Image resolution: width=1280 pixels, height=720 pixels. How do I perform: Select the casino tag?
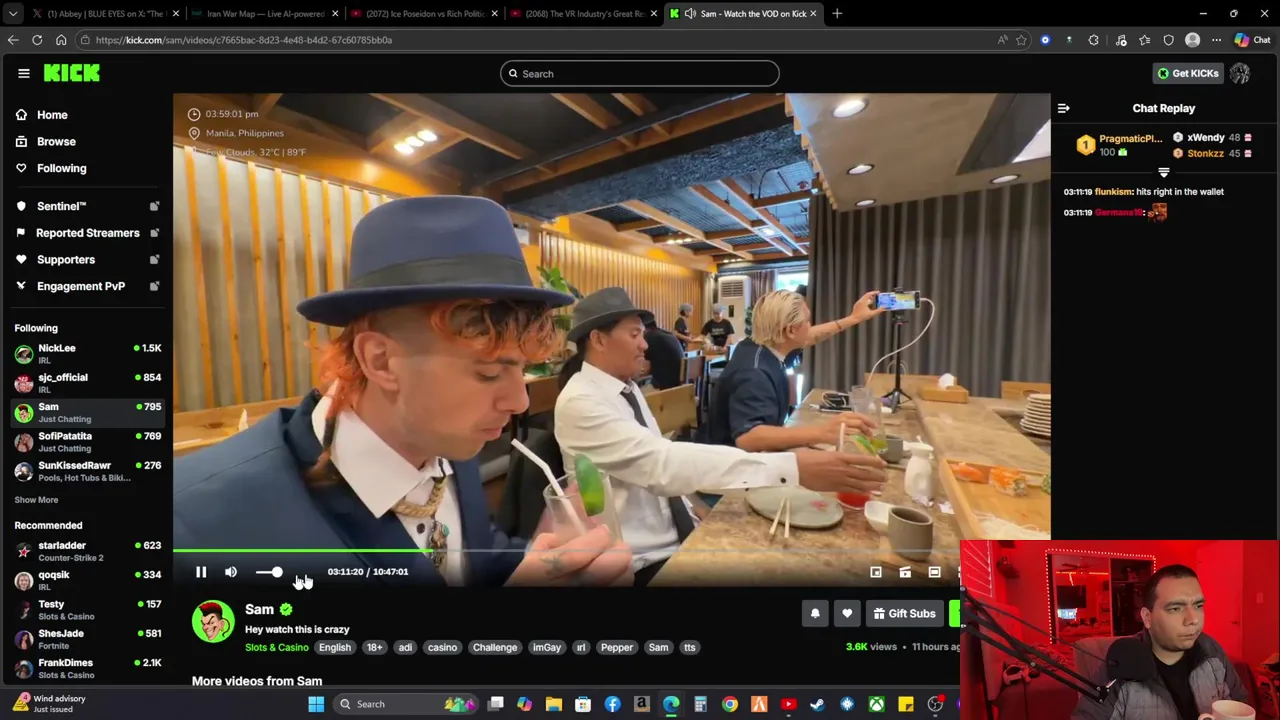(442, 648)
